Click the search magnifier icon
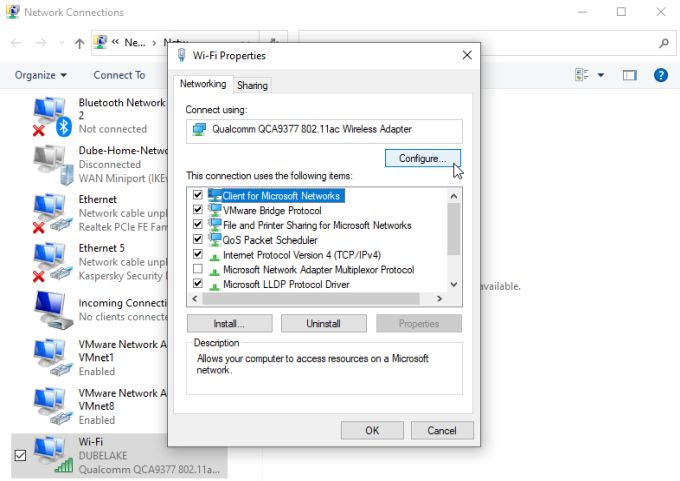Screen dimensions: 680x481 [x=664, y=43]
